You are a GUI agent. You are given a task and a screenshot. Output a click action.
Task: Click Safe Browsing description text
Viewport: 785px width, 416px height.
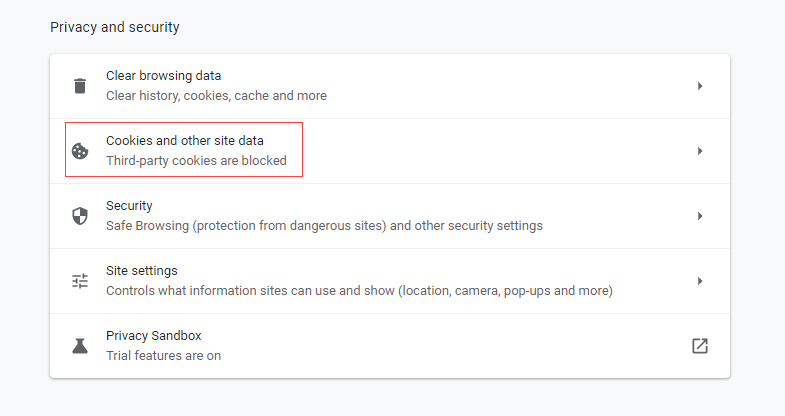[x=324, y=226]
